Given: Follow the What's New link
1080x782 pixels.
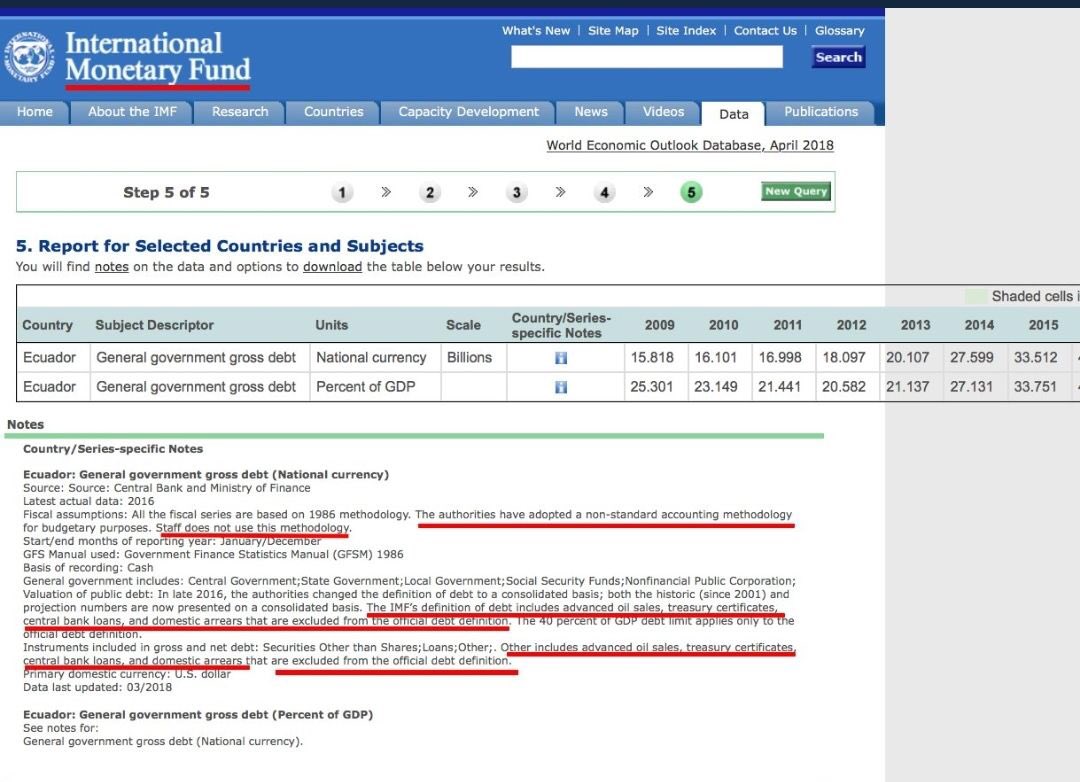Looking at the screenshot, I should click(x=536, y=31).
